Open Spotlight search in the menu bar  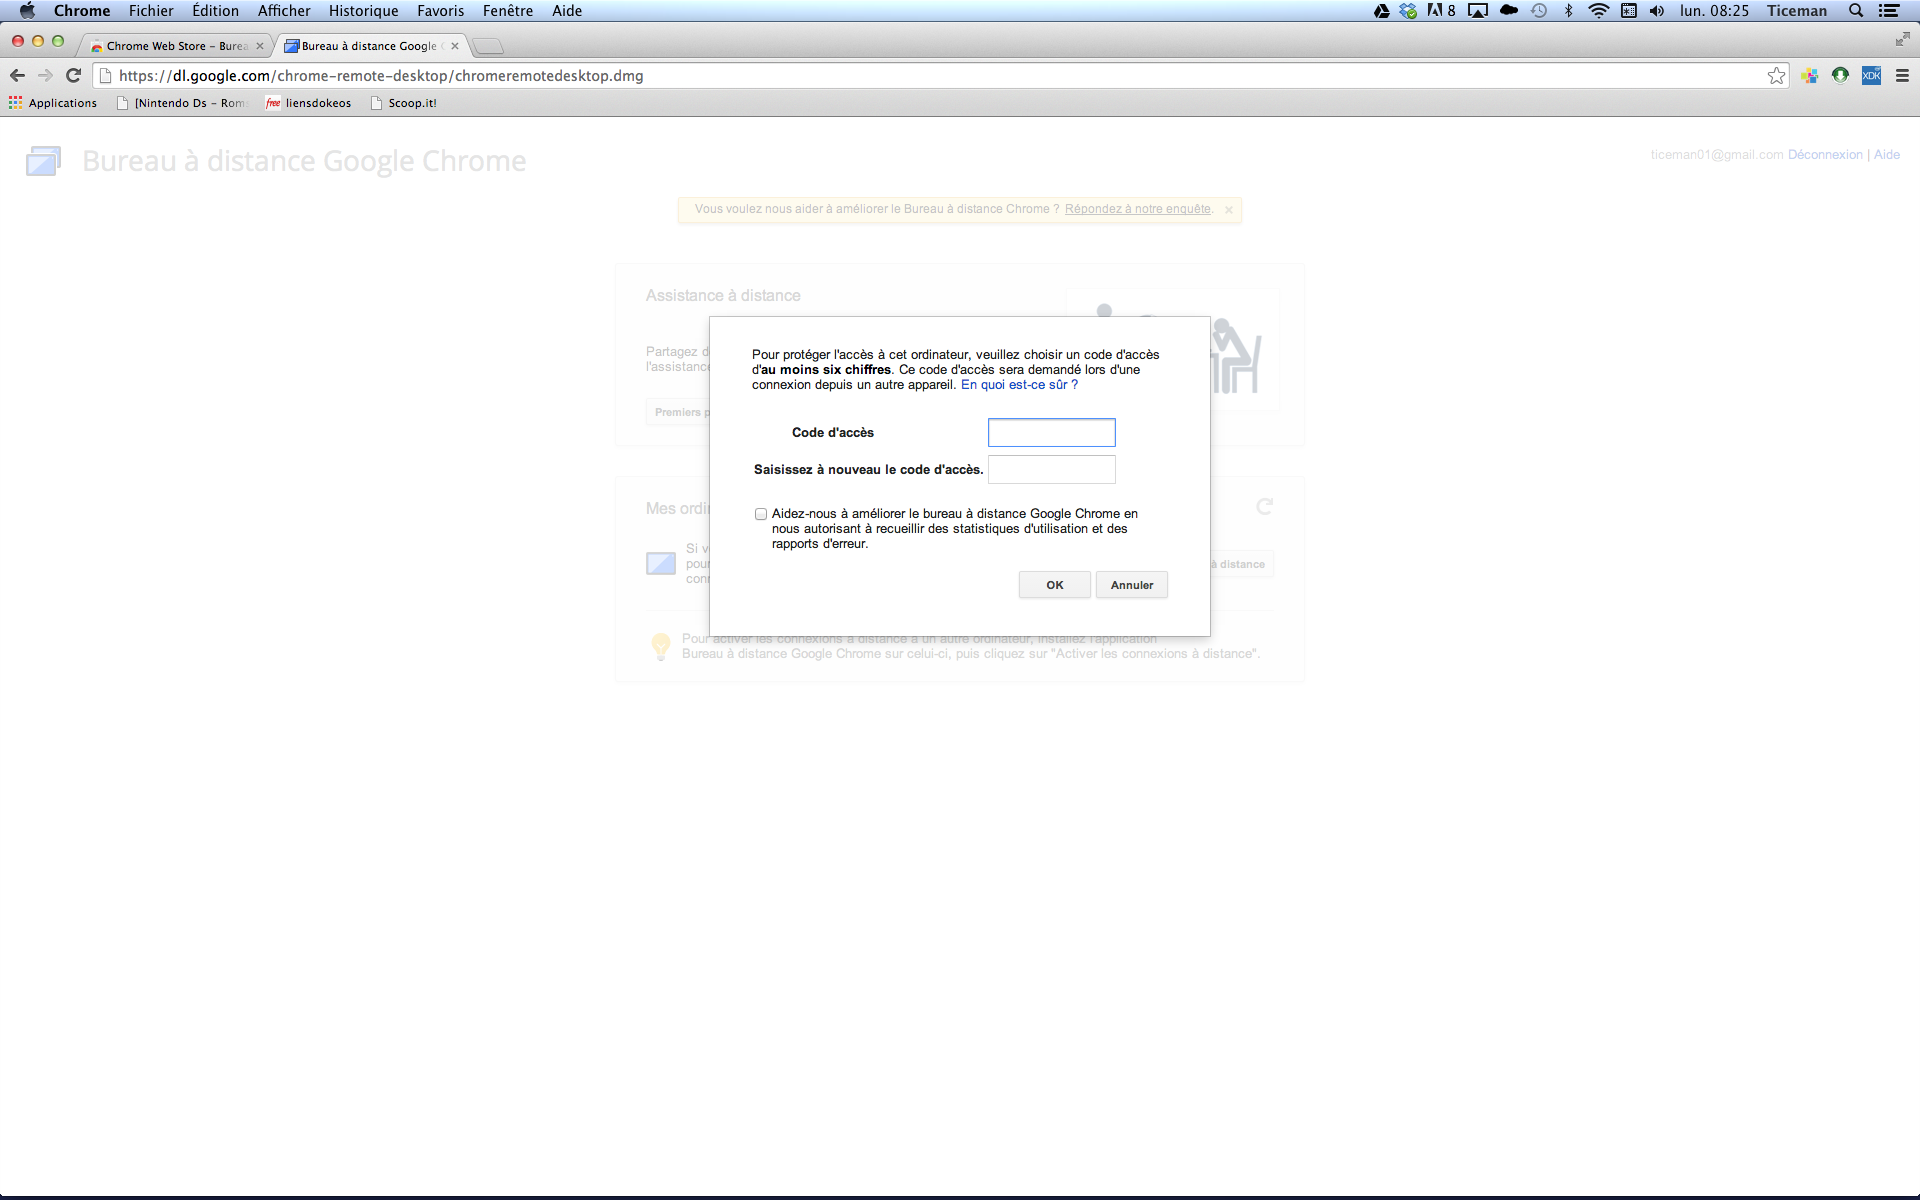(1856, 11)
